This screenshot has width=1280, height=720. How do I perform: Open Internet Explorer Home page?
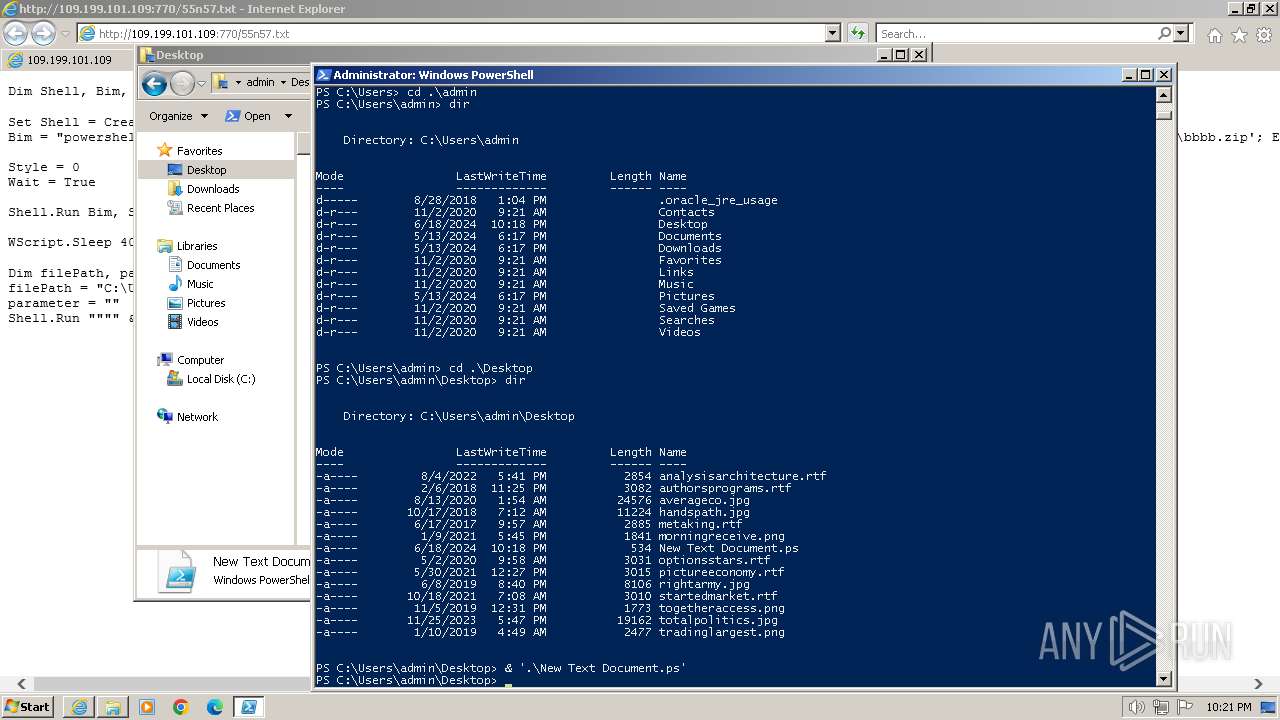(1214, 35)
